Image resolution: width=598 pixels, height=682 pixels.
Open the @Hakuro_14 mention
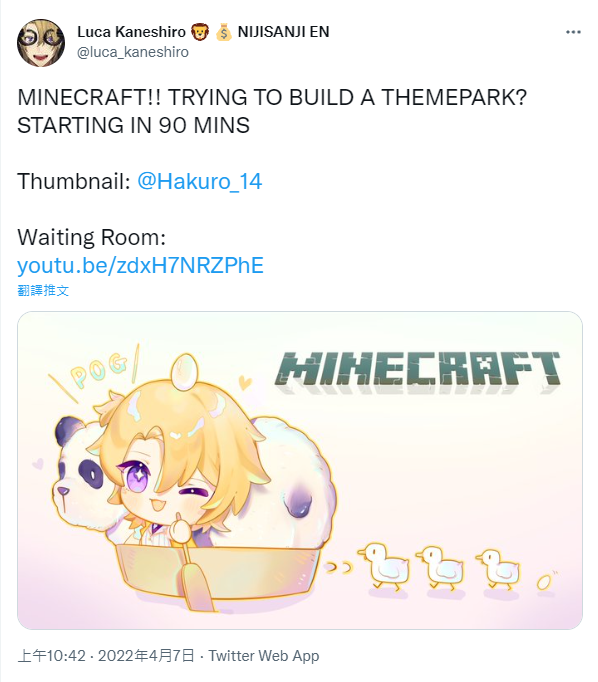tap(200, 181)
